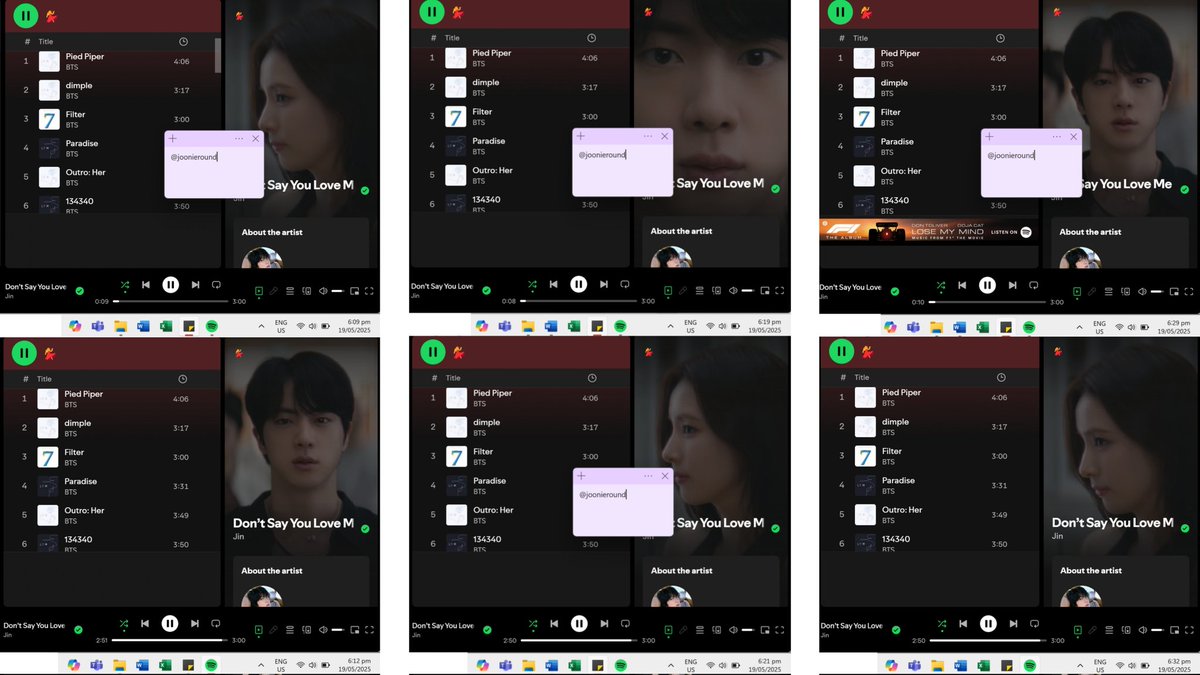
Task: Open connect-to-device icon in 6:09 pm screenshot
Action: (307, 291)
